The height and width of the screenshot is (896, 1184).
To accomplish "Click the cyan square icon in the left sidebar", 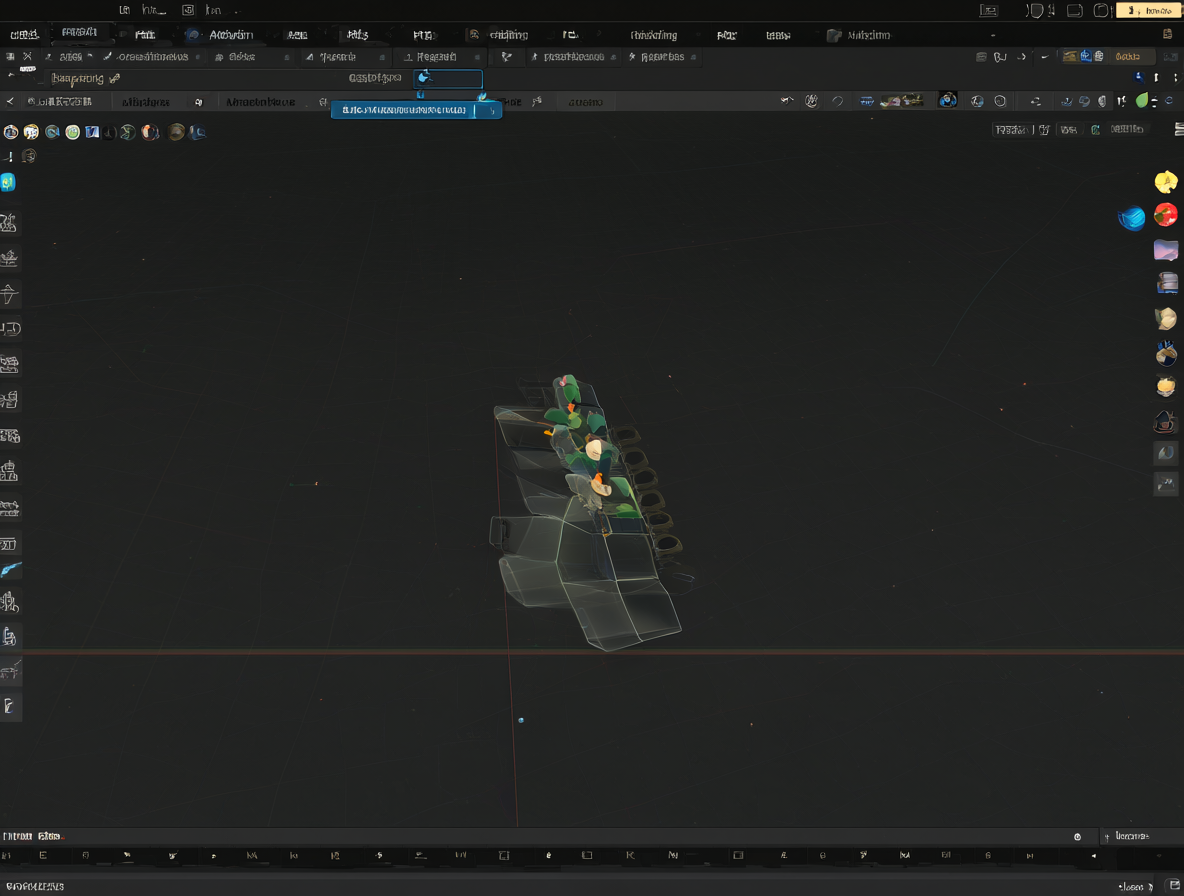I will tap(8, 182).
